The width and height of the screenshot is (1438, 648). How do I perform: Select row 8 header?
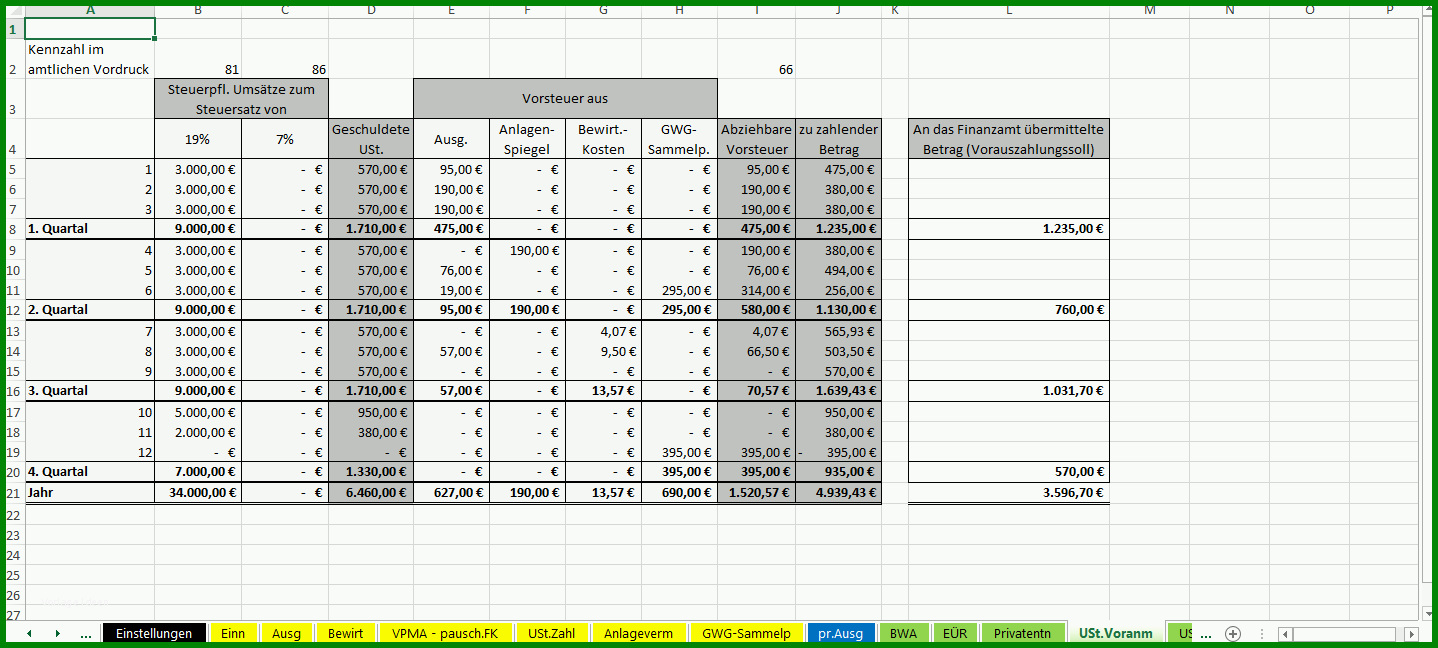point(14,229)
